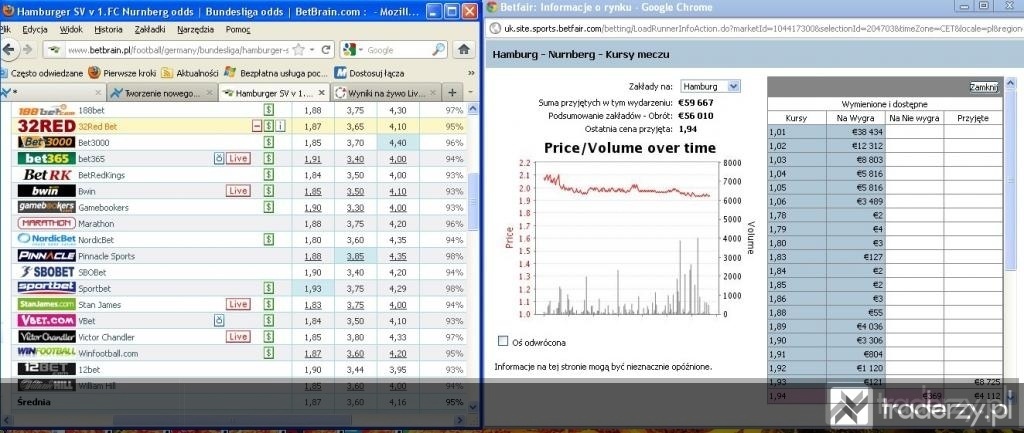The width and height of the screenshot is (1024, 433).
Task: Open Aktualności bookmark
Action: point(189,73)
